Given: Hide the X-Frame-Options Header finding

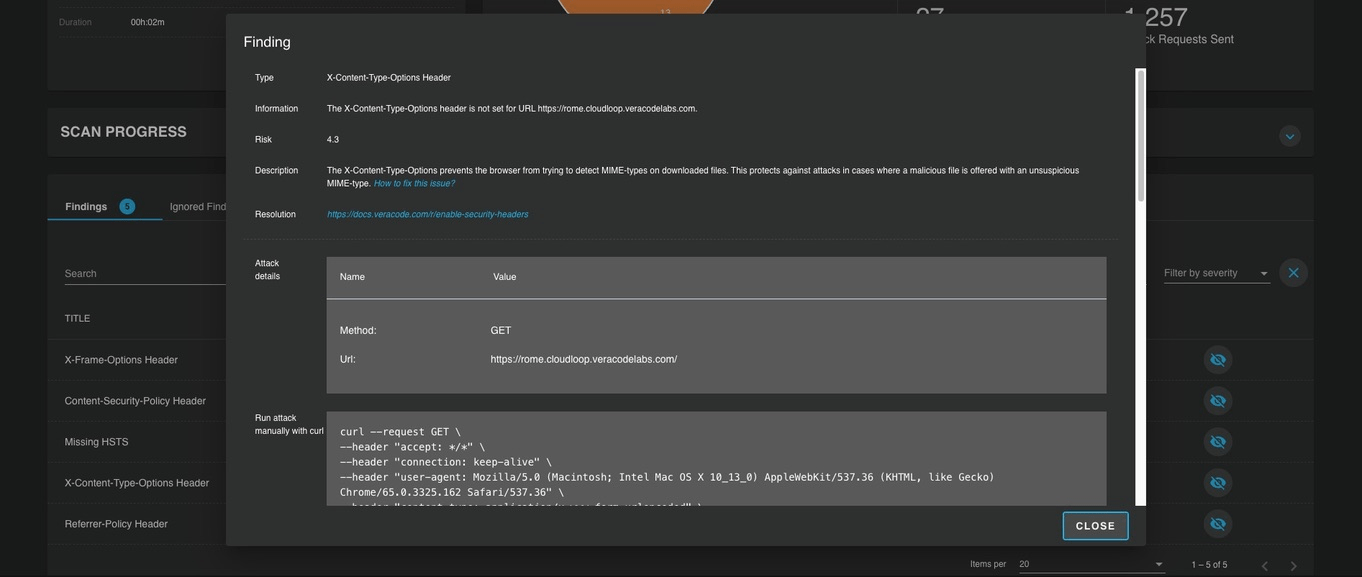Looking at the screenshot, I should click(1217, 360).
